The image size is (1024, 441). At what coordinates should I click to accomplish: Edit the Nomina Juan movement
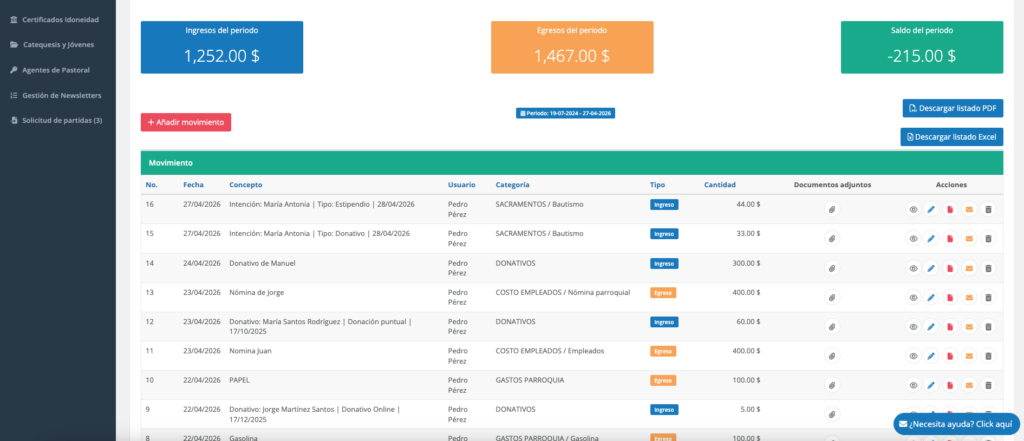[x=931, y=356]
